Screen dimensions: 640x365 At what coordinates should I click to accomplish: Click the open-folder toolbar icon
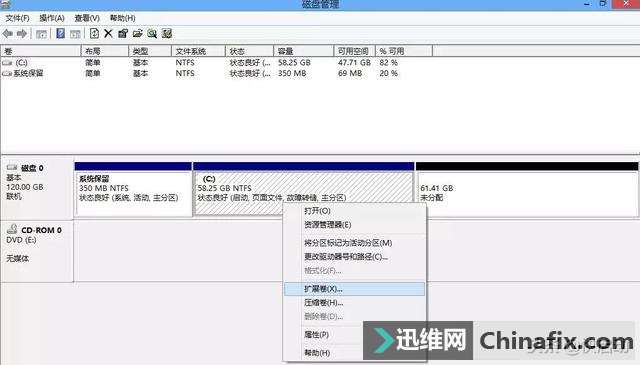pyautogui.click(x=138, y=33)
